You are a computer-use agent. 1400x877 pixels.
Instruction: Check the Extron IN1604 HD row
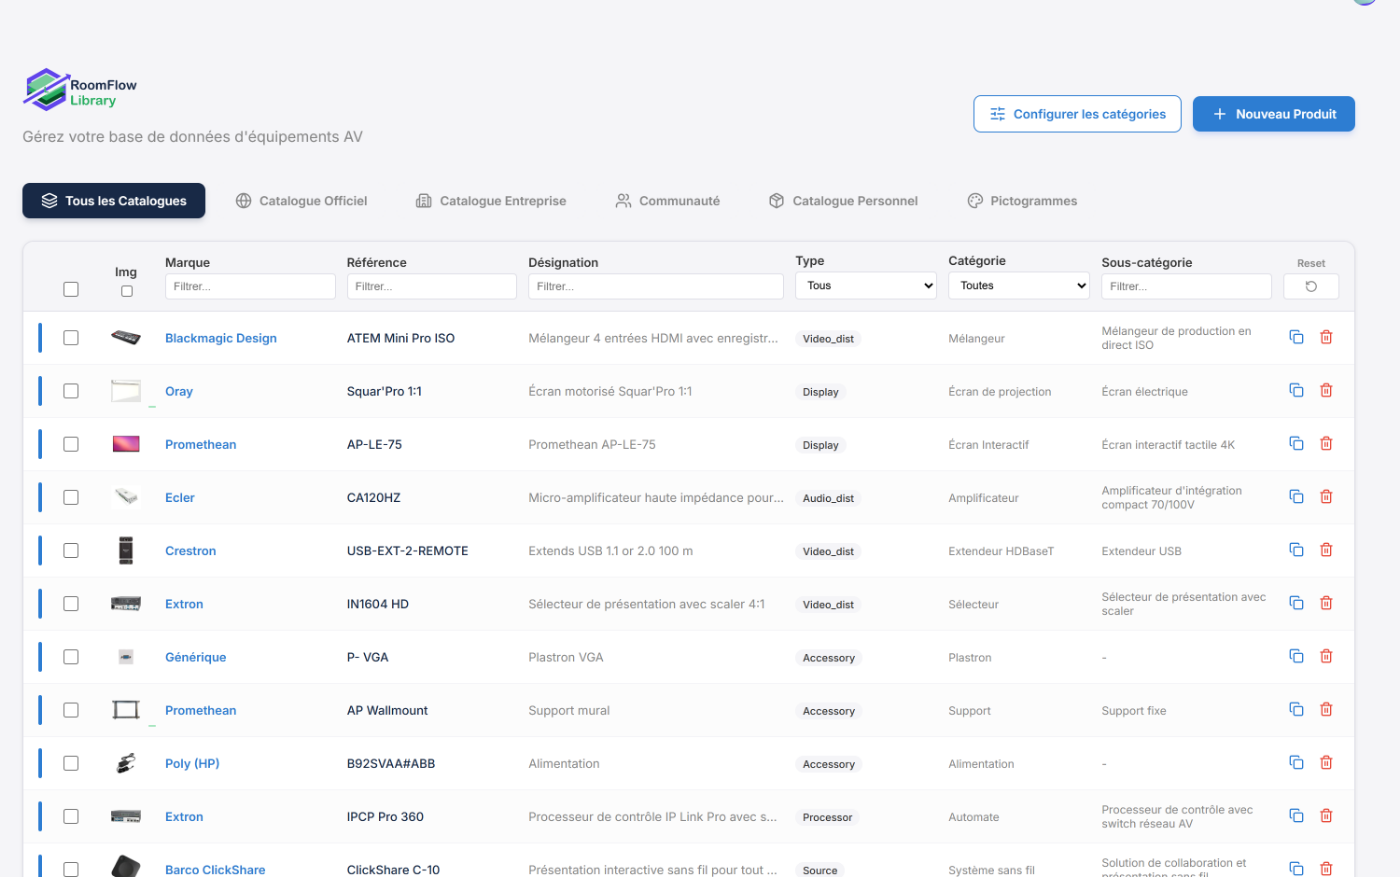(71, 603)
